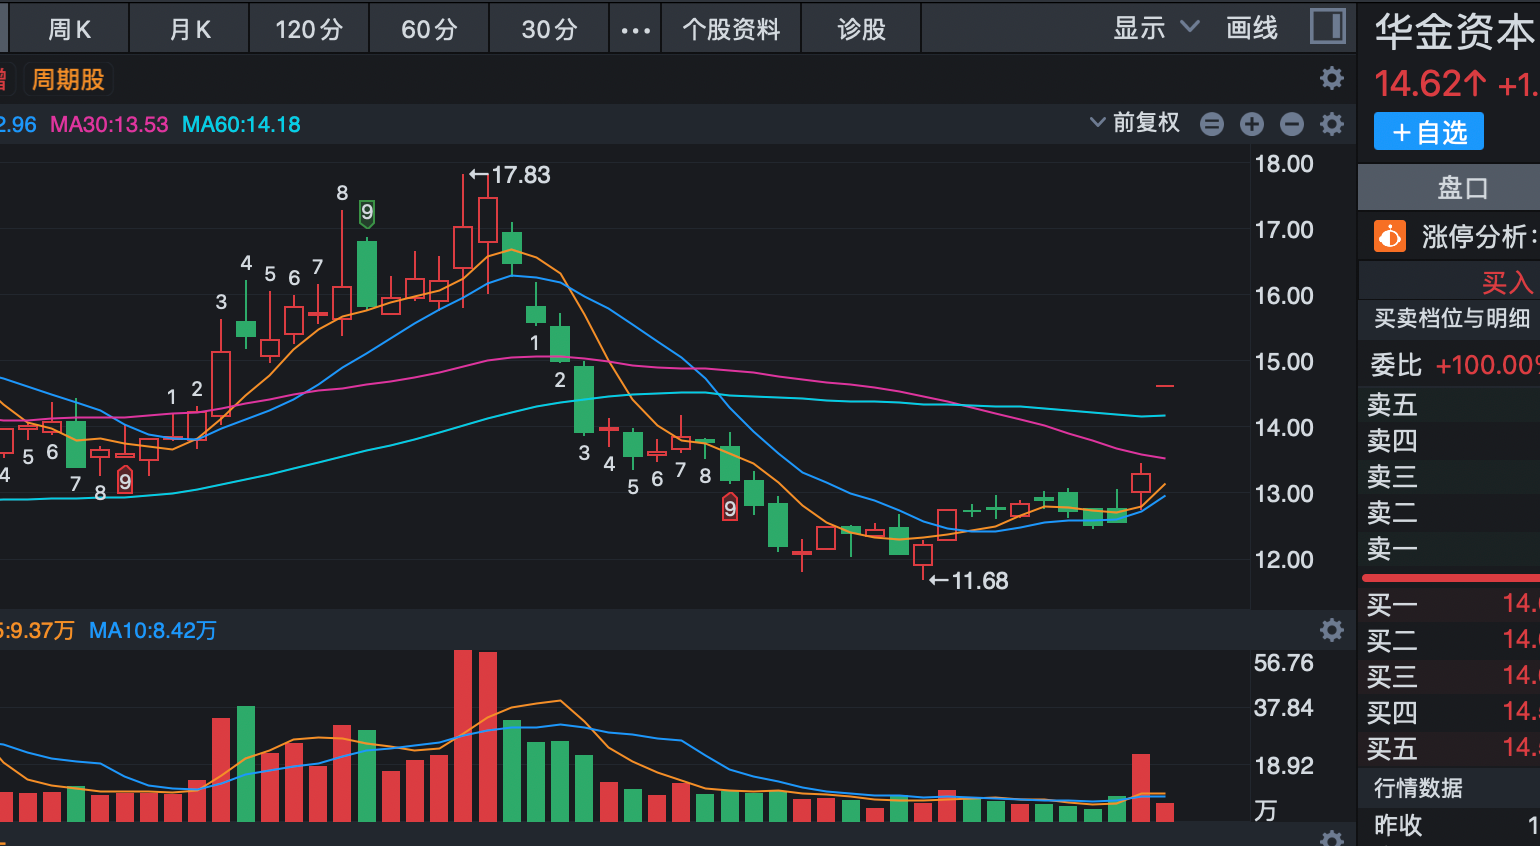Click the 昨收 previous close row
Screen dimensions: 1540x846
[x=1449, y=825]
